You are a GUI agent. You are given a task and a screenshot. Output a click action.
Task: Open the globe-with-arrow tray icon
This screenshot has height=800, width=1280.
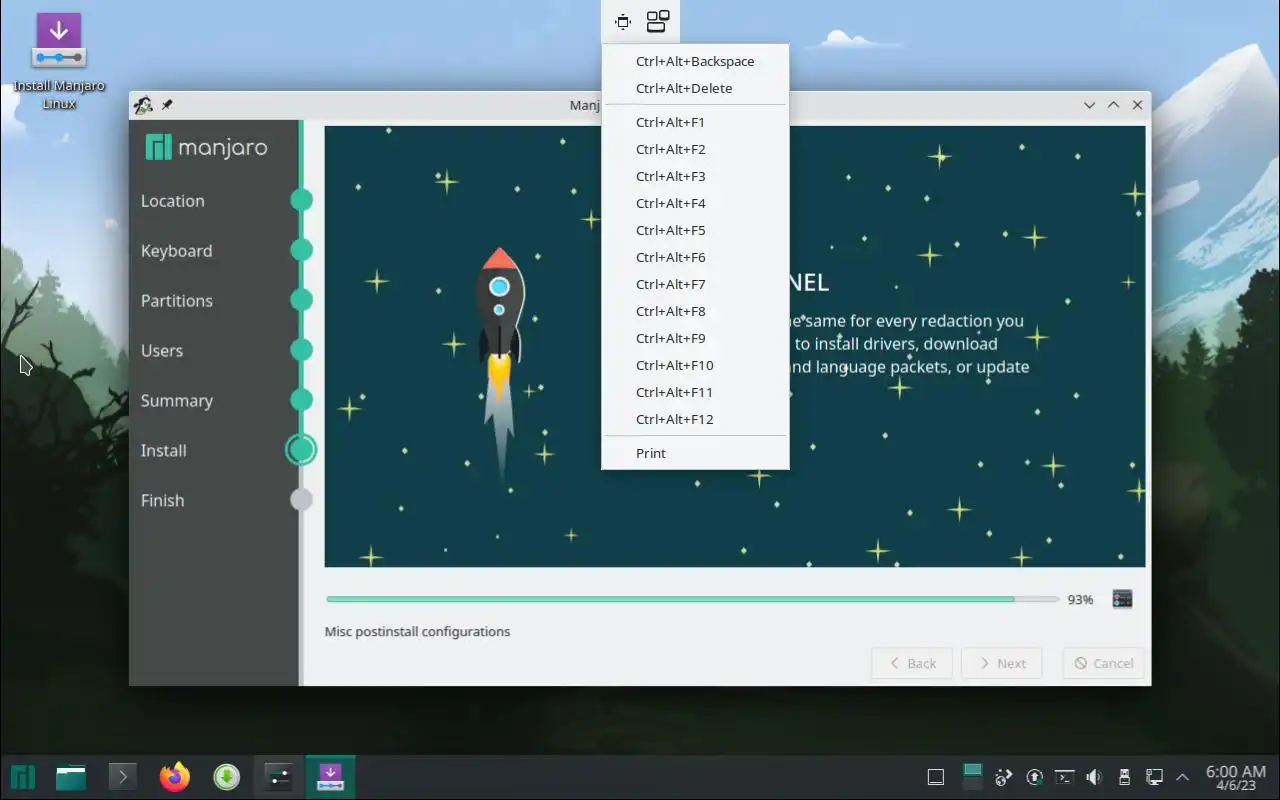[1005, 777]
